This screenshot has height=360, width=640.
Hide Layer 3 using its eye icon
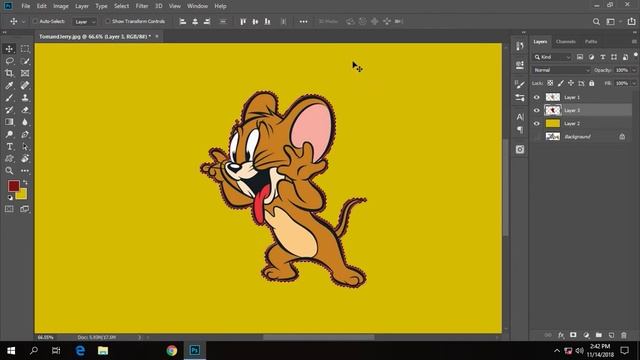[x=537, y=110]
